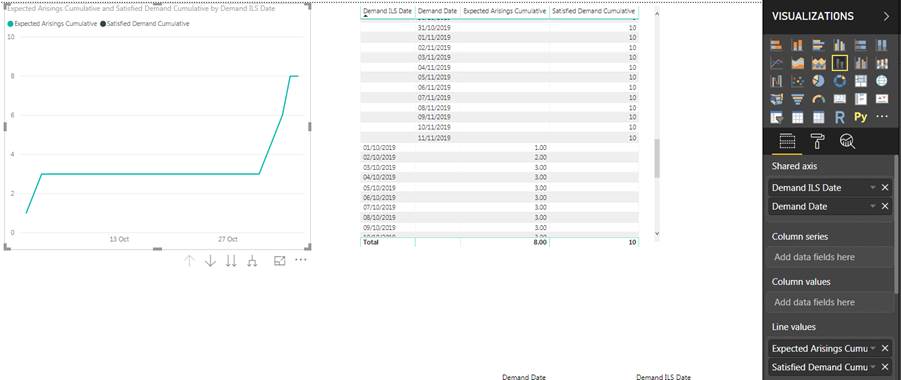
Task: Click the table's vertical scrollbar thumb
Action: (657, 158)
